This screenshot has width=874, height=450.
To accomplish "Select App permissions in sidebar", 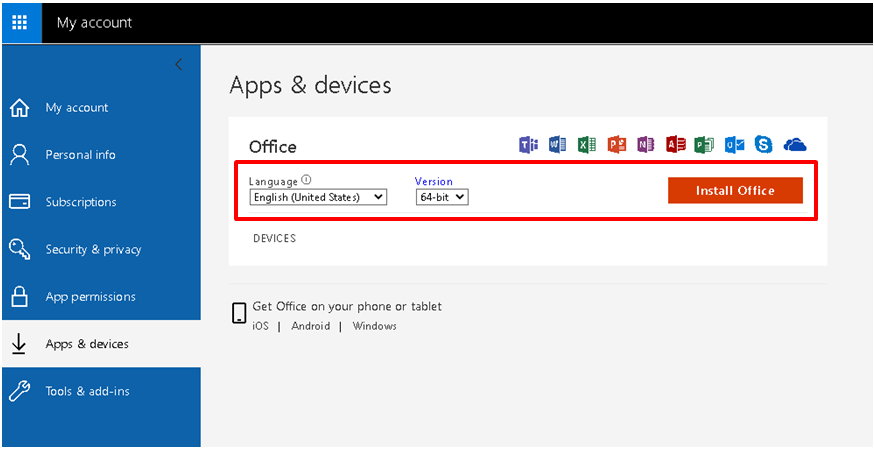I will (90, 297).
